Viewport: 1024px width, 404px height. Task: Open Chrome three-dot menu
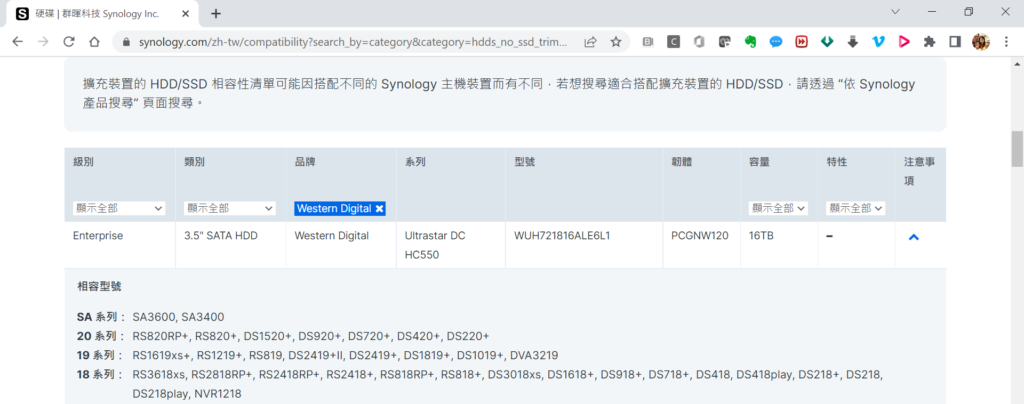[1004, 42]
